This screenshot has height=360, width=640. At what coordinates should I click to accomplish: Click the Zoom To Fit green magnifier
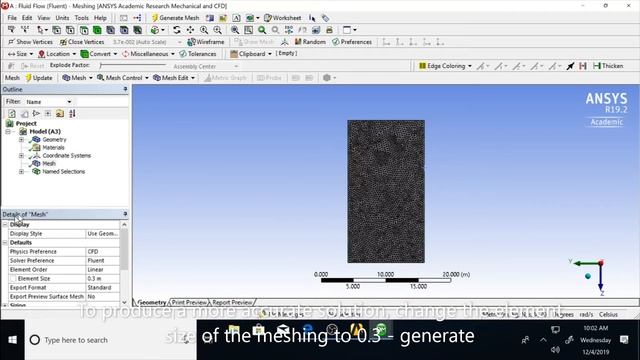(262, 30)
